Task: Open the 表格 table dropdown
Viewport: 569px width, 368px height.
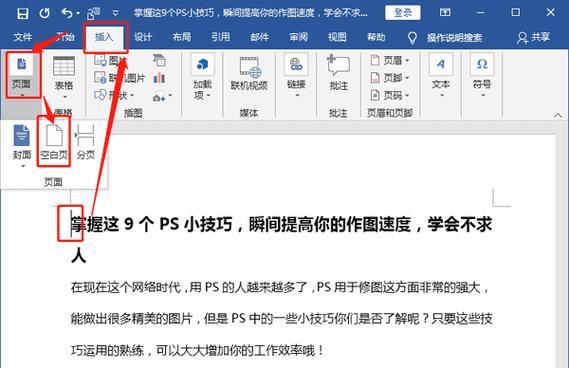Action: 64,77
